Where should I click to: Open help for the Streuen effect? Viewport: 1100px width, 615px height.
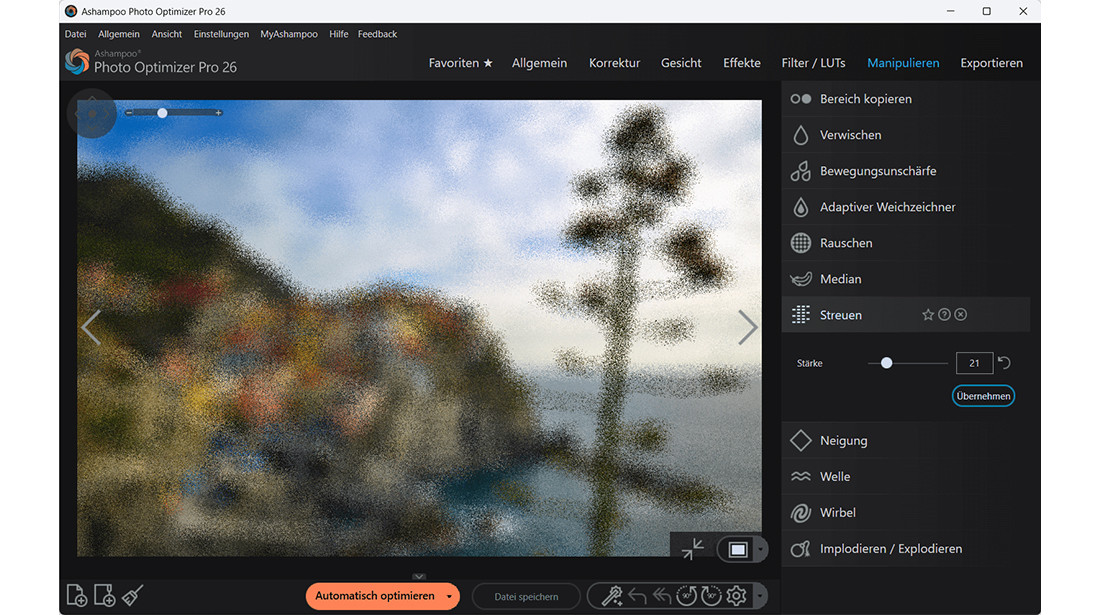point(944,315)
